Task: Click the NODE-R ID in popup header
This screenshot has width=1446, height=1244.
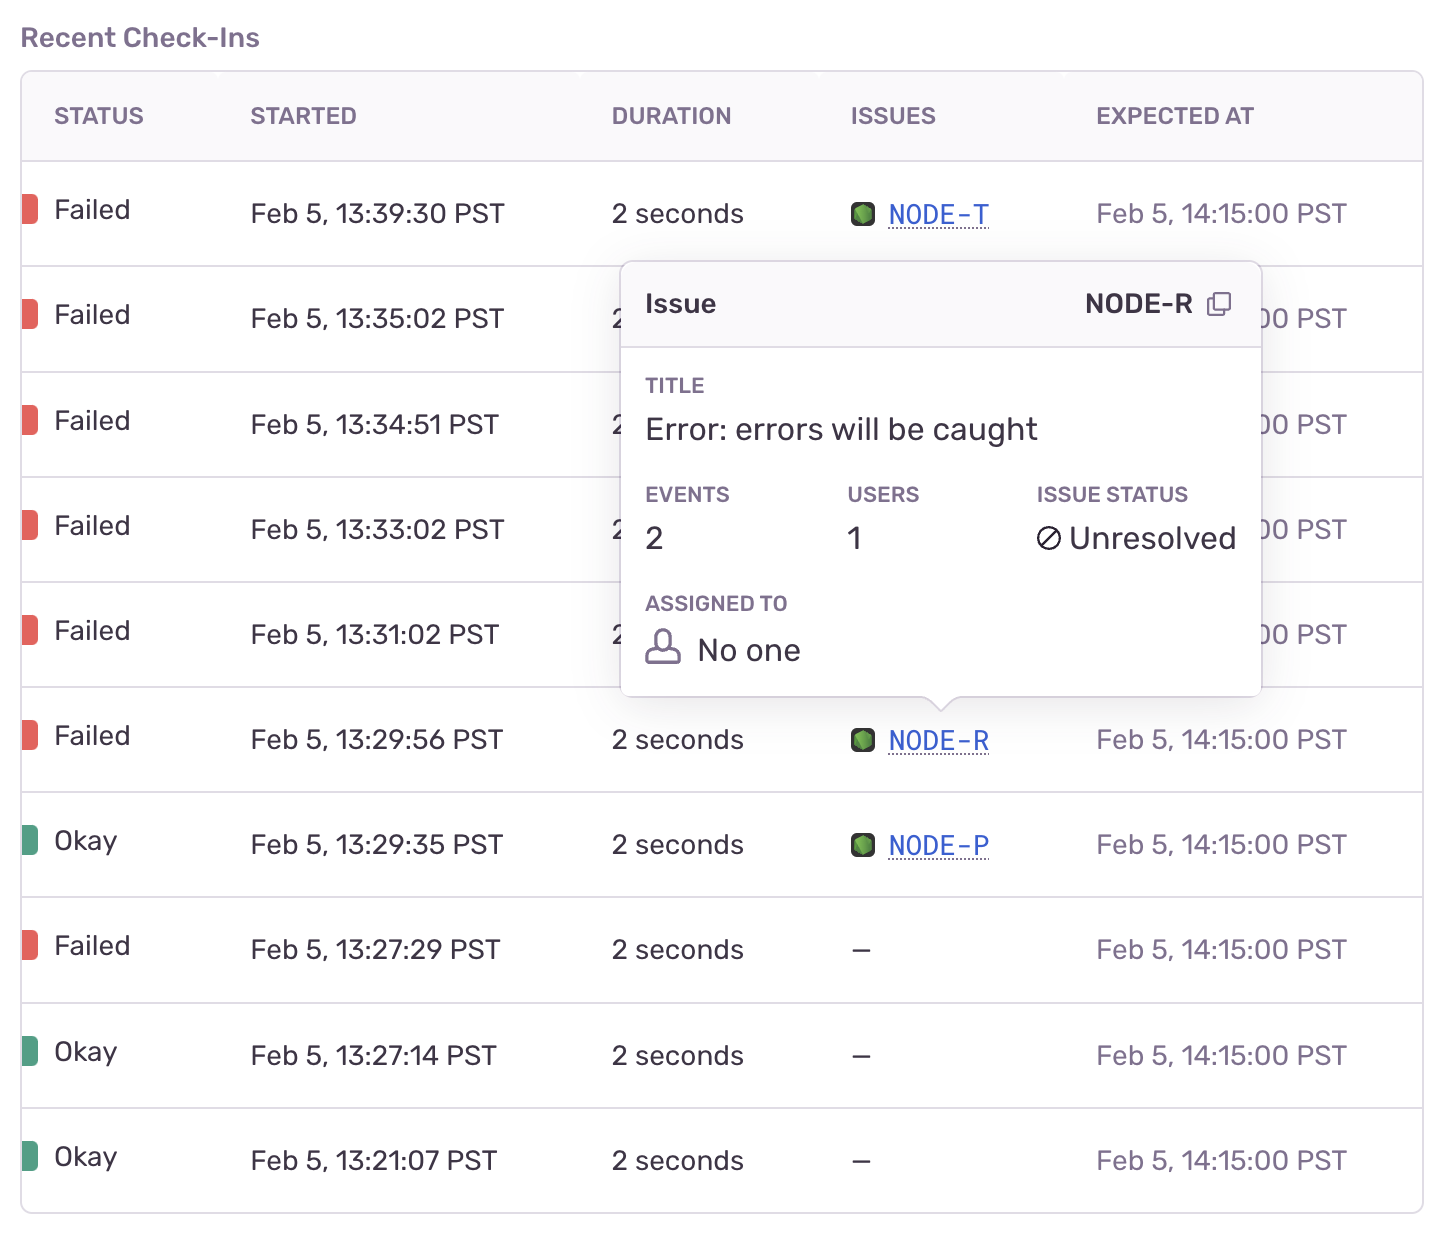Action: pyautogui.click(x=1138, y=304)
